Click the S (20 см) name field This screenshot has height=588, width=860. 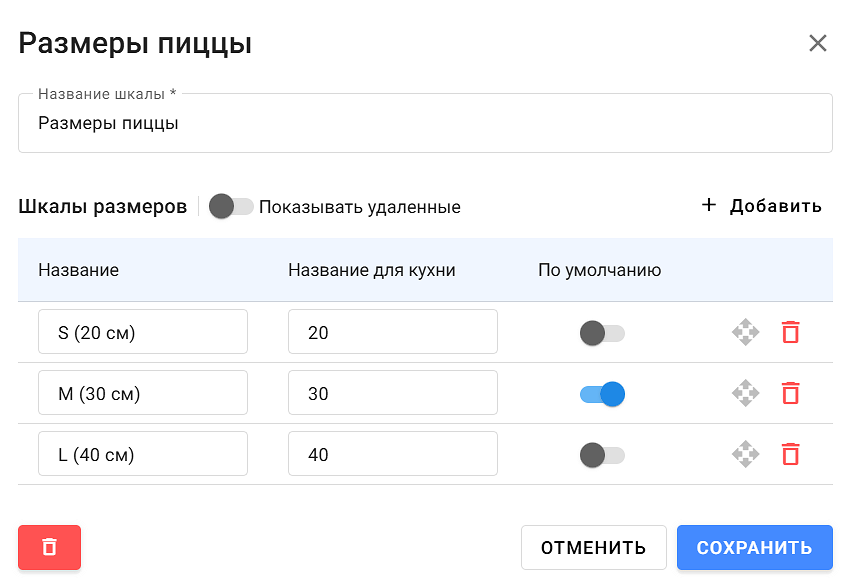142,332
